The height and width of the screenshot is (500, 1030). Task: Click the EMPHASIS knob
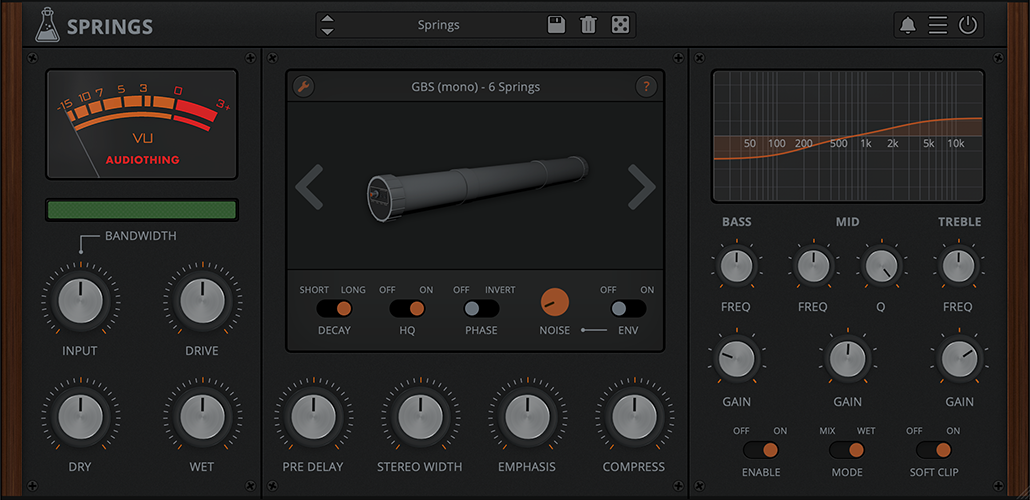[527, 417]
